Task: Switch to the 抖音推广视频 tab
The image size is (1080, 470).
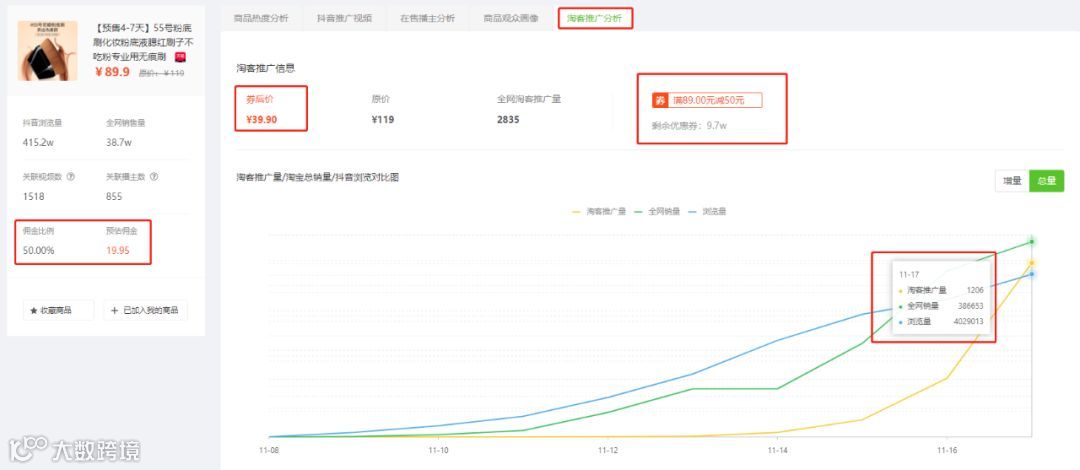Action: (344, 19)
